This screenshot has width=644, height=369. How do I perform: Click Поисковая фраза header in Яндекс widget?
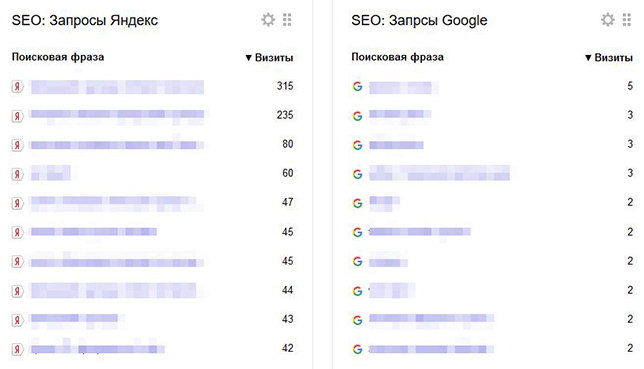pyautogui.click(x=58, y=57)
